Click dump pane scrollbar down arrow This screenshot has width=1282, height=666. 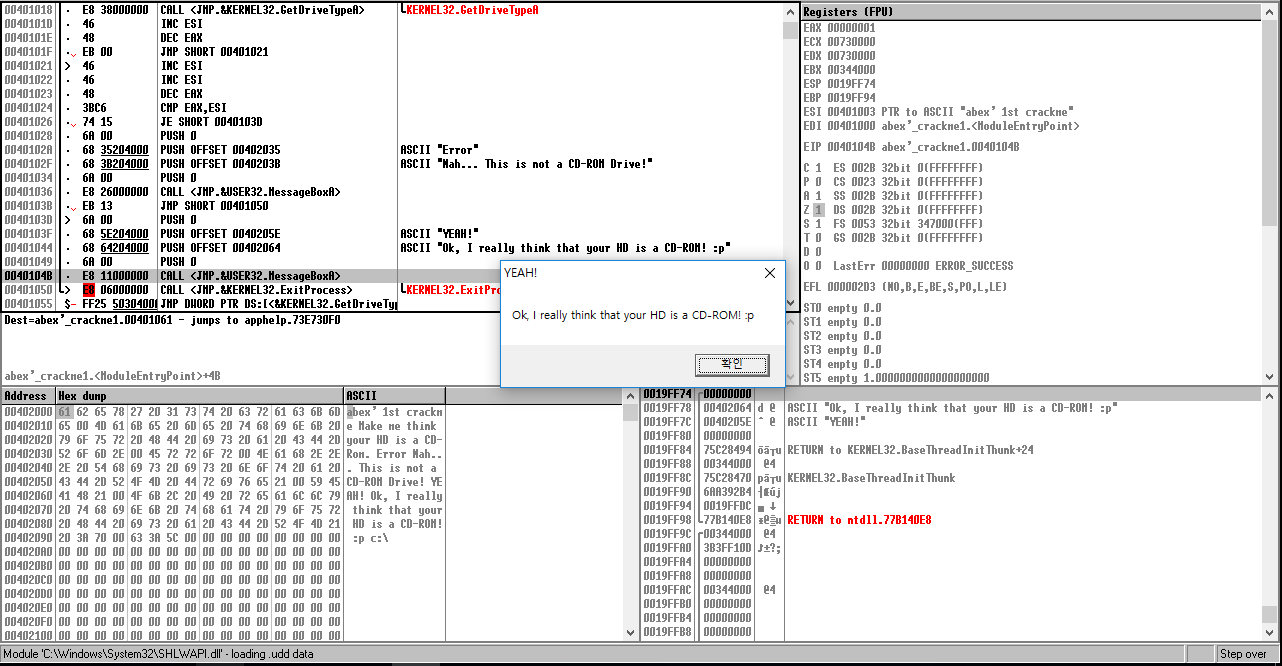click(630, 632)
